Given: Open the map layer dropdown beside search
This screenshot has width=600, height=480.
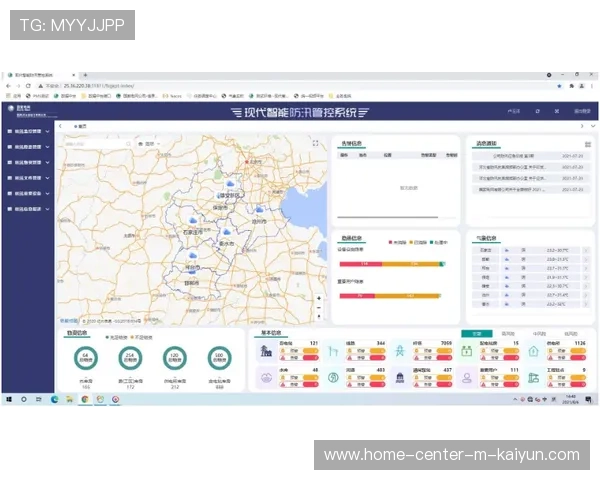Looking at the screenshot, I should click(152, 144).
